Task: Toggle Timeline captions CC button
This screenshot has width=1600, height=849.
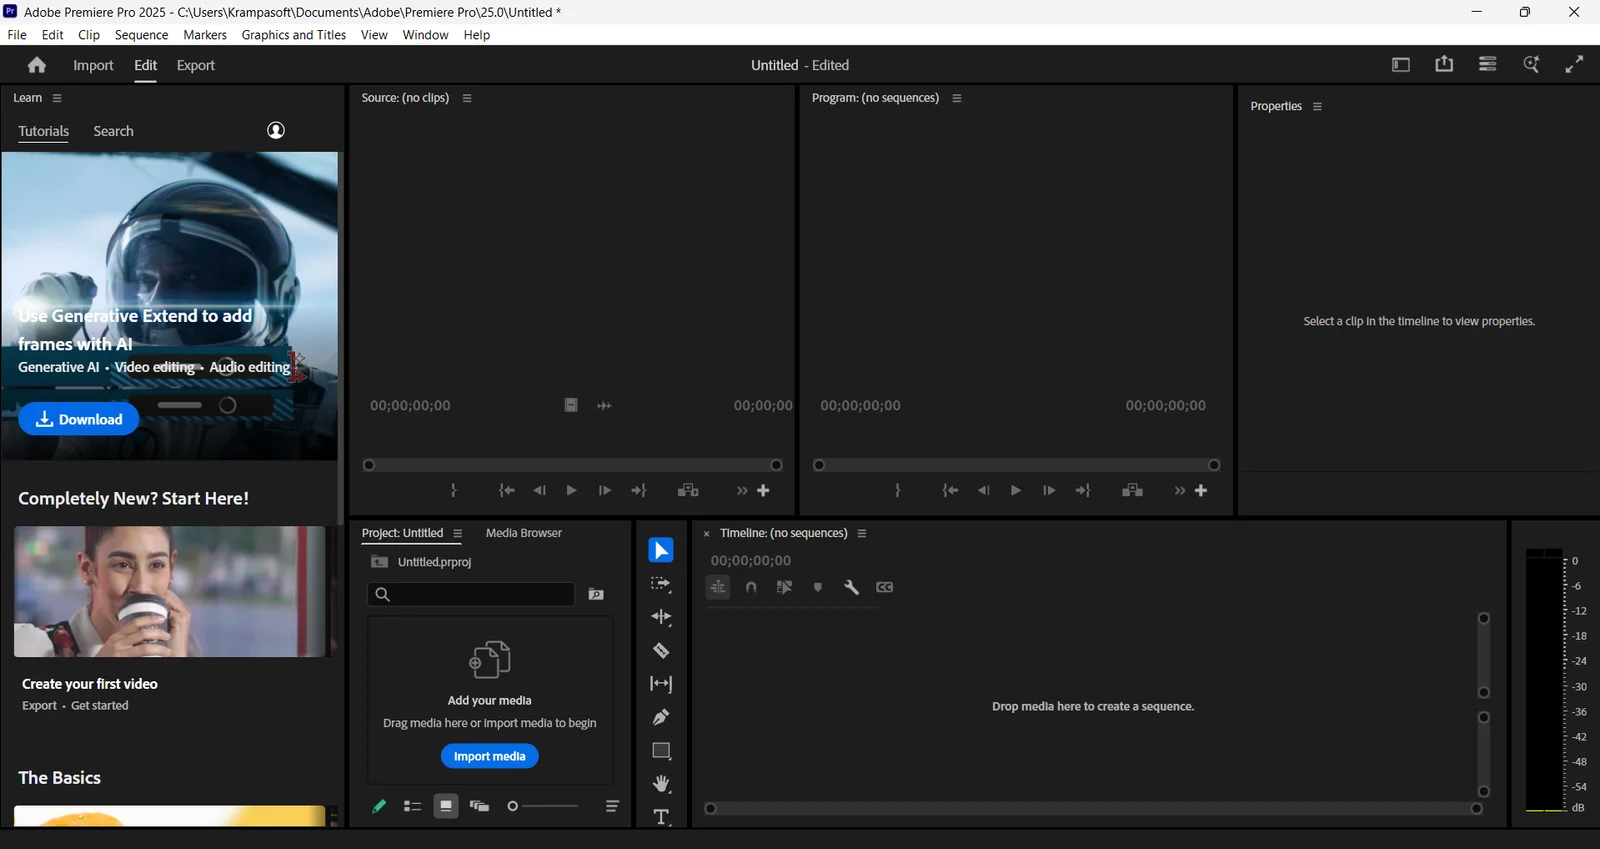Action: click(885, 588)
